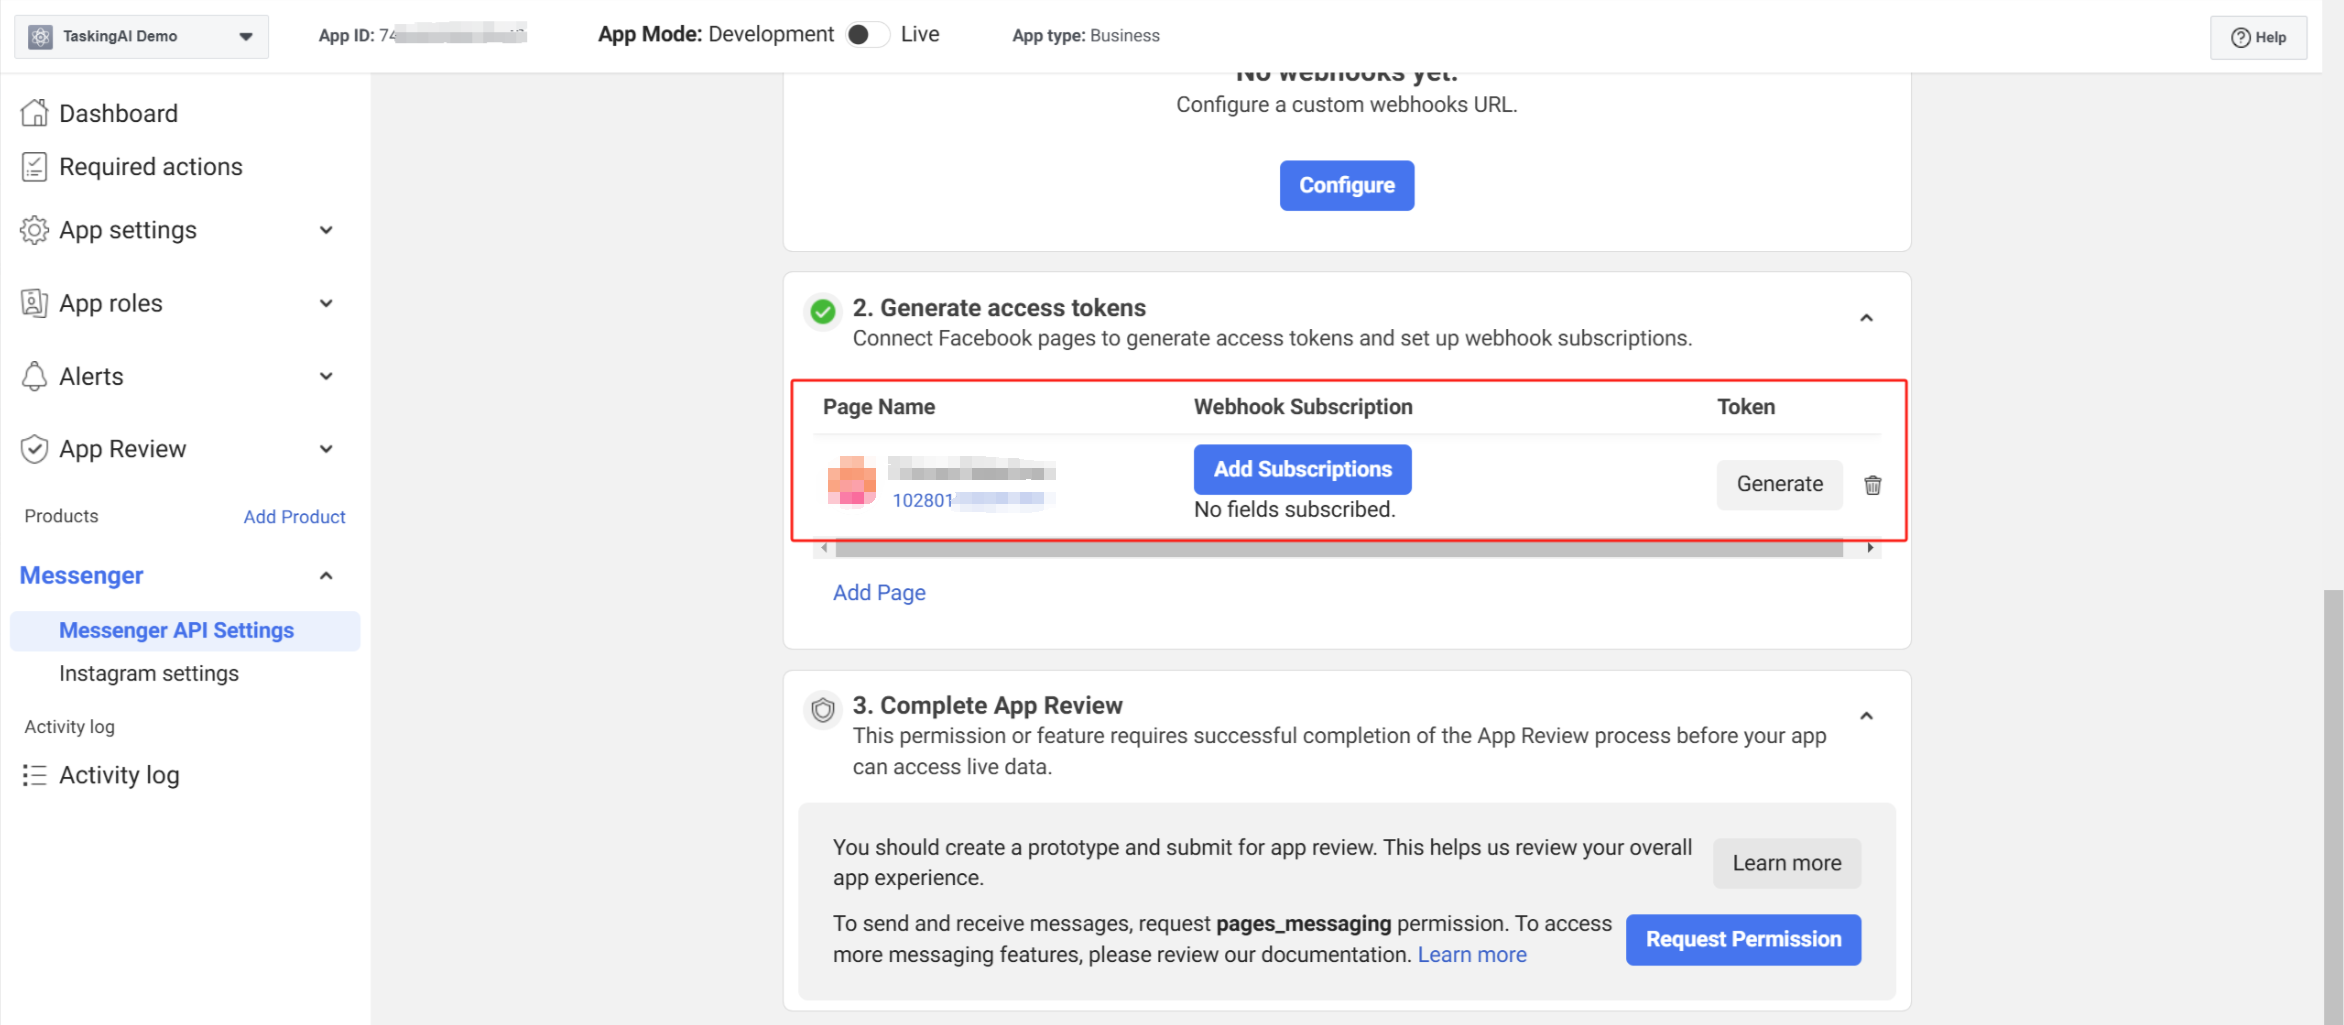The width and height of the screenshot is (2344, 1025).
Task: Click the horizontal scrollbar under the table
Action: [x=1339, y=548]
